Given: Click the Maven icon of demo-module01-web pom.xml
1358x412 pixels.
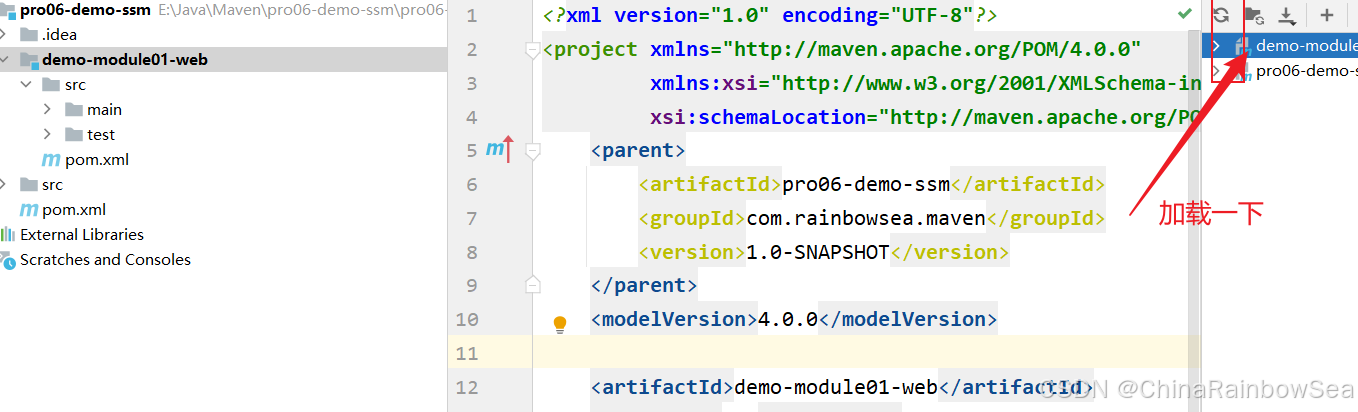Looking at the screenshot, I should pyautogui.click(x=50, y=160).
